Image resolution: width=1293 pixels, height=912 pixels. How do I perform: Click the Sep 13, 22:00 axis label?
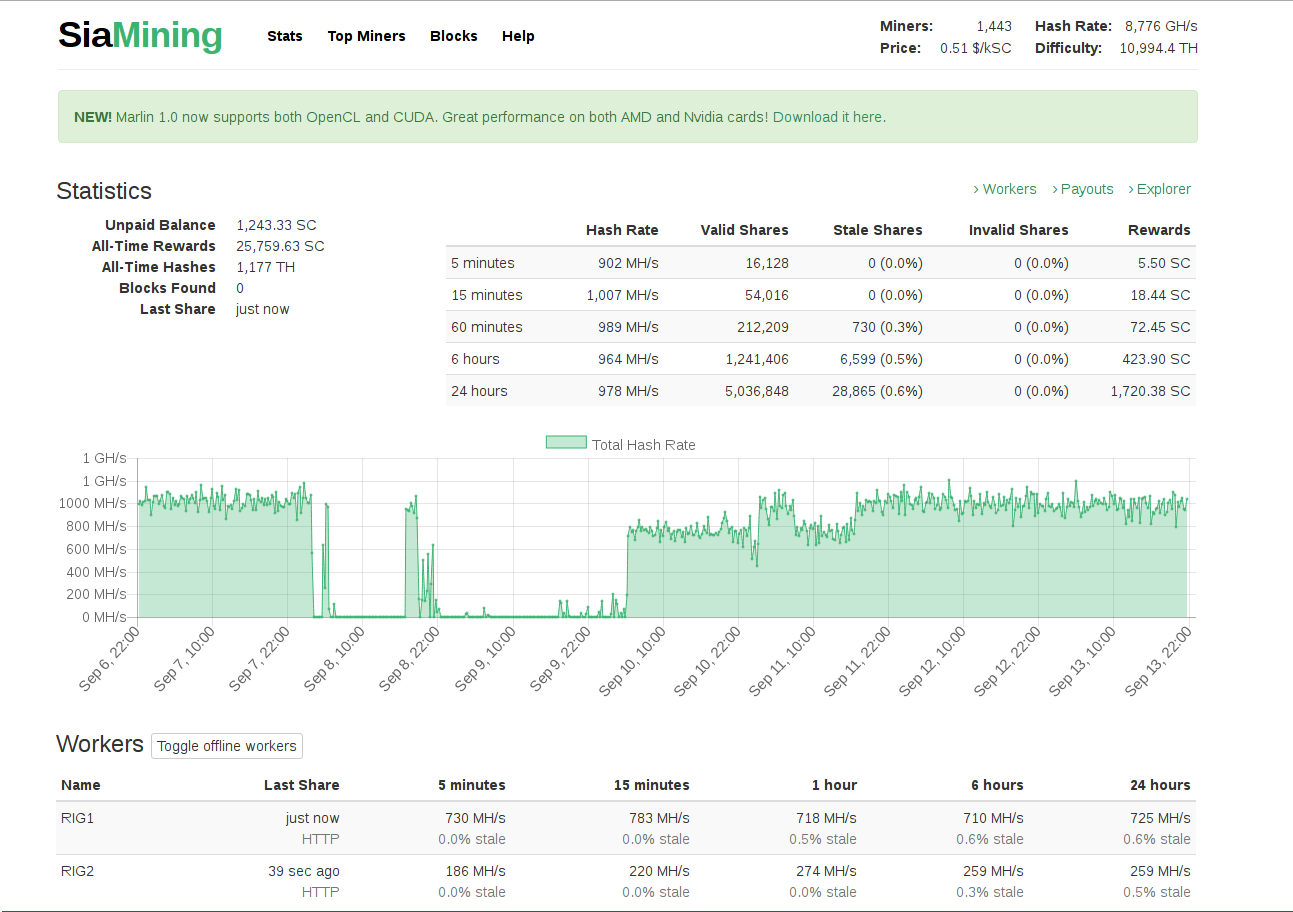tap(1158, 660)
